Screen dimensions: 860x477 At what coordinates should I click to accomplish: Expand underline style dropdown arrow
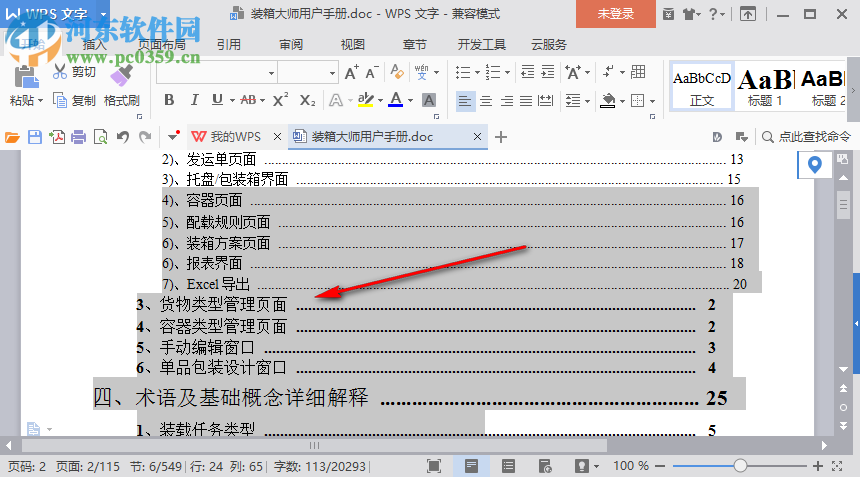[232, 100]
